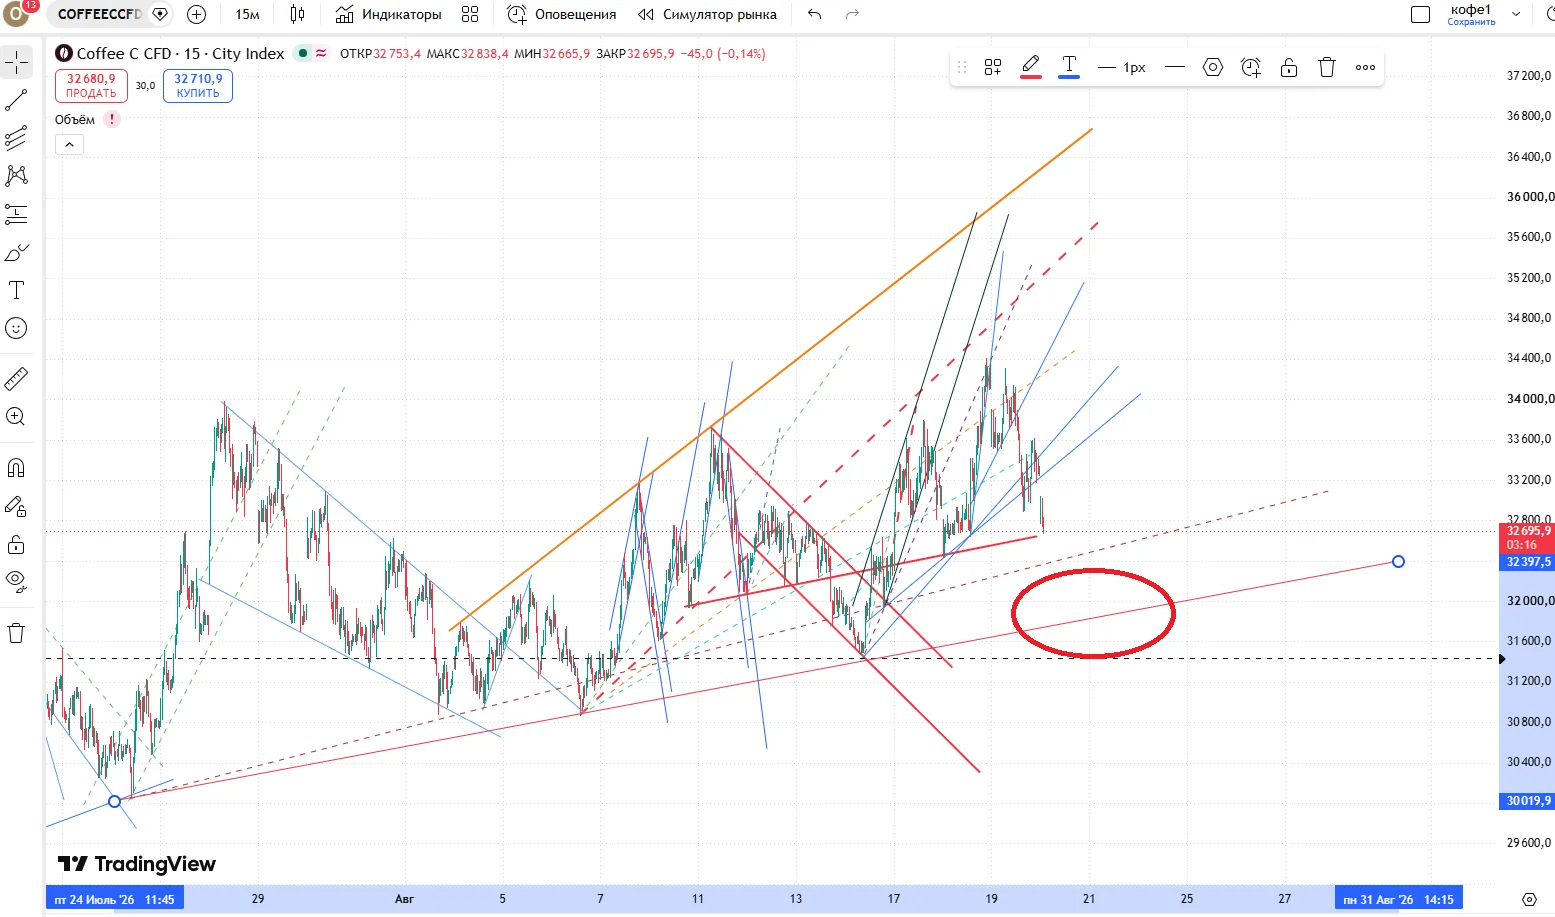Add an alert on the selected line

coord(1251,67)
